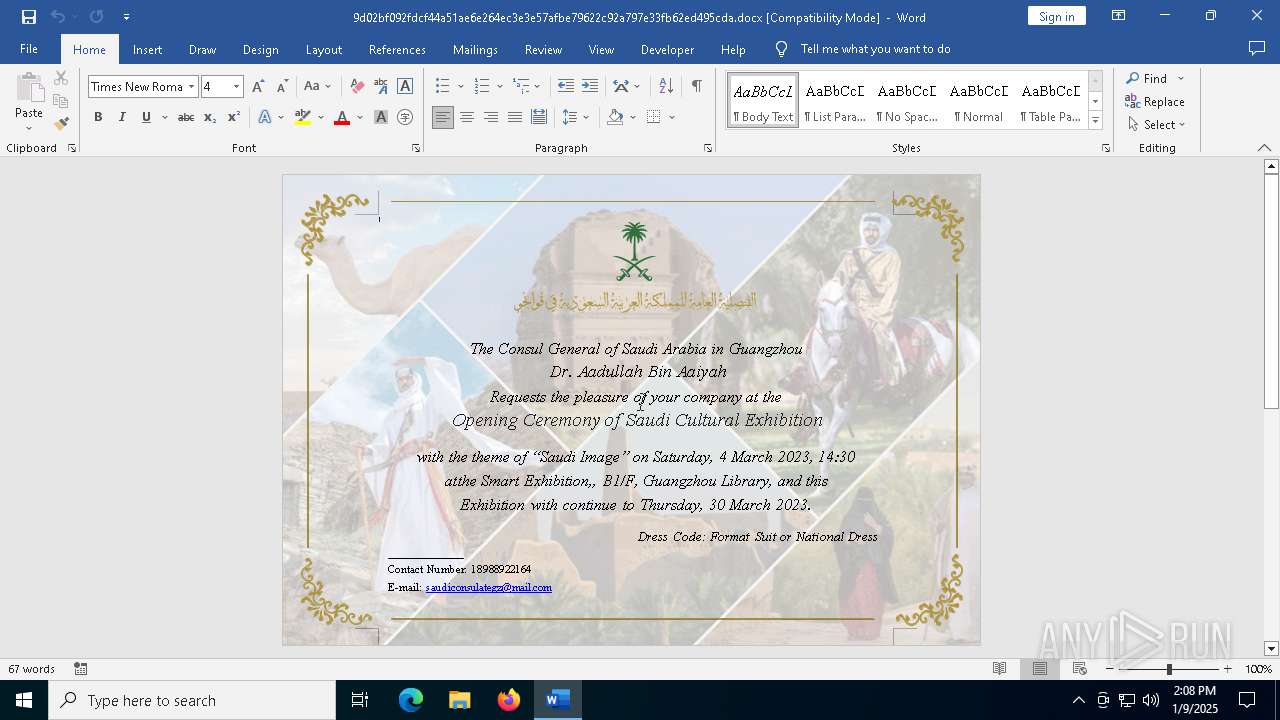
Task: Toggle Bold formatting
Action: (98, 118)
